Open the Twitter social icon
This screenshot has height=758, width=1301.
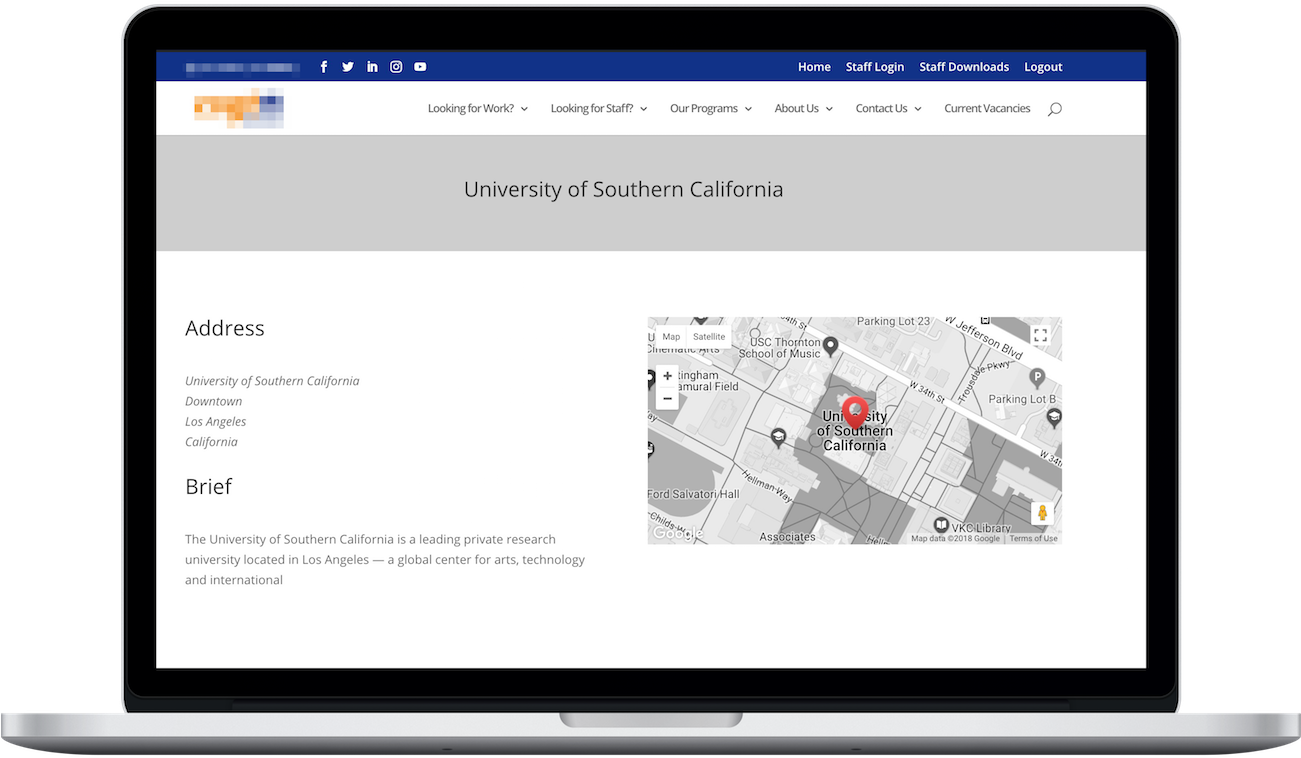(x=348, y=67)
